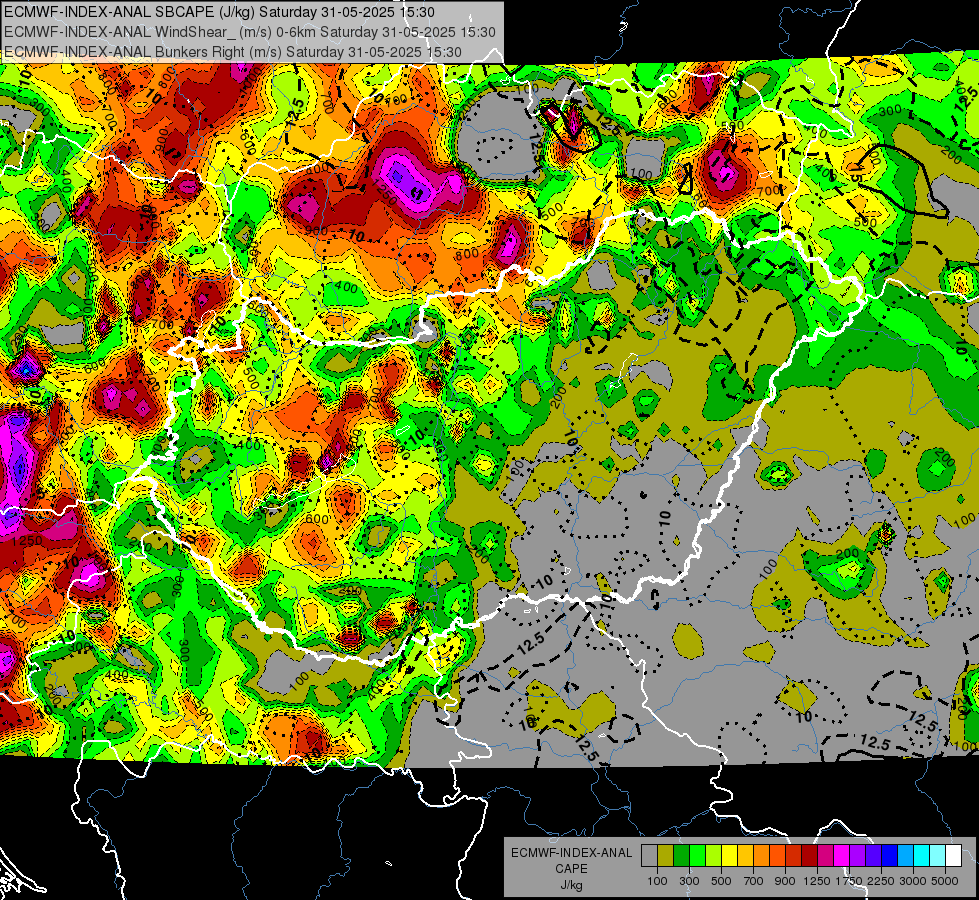Screen dimensions: 979x900
Task: Click the Bunkers Right title line
Action: 233,52
